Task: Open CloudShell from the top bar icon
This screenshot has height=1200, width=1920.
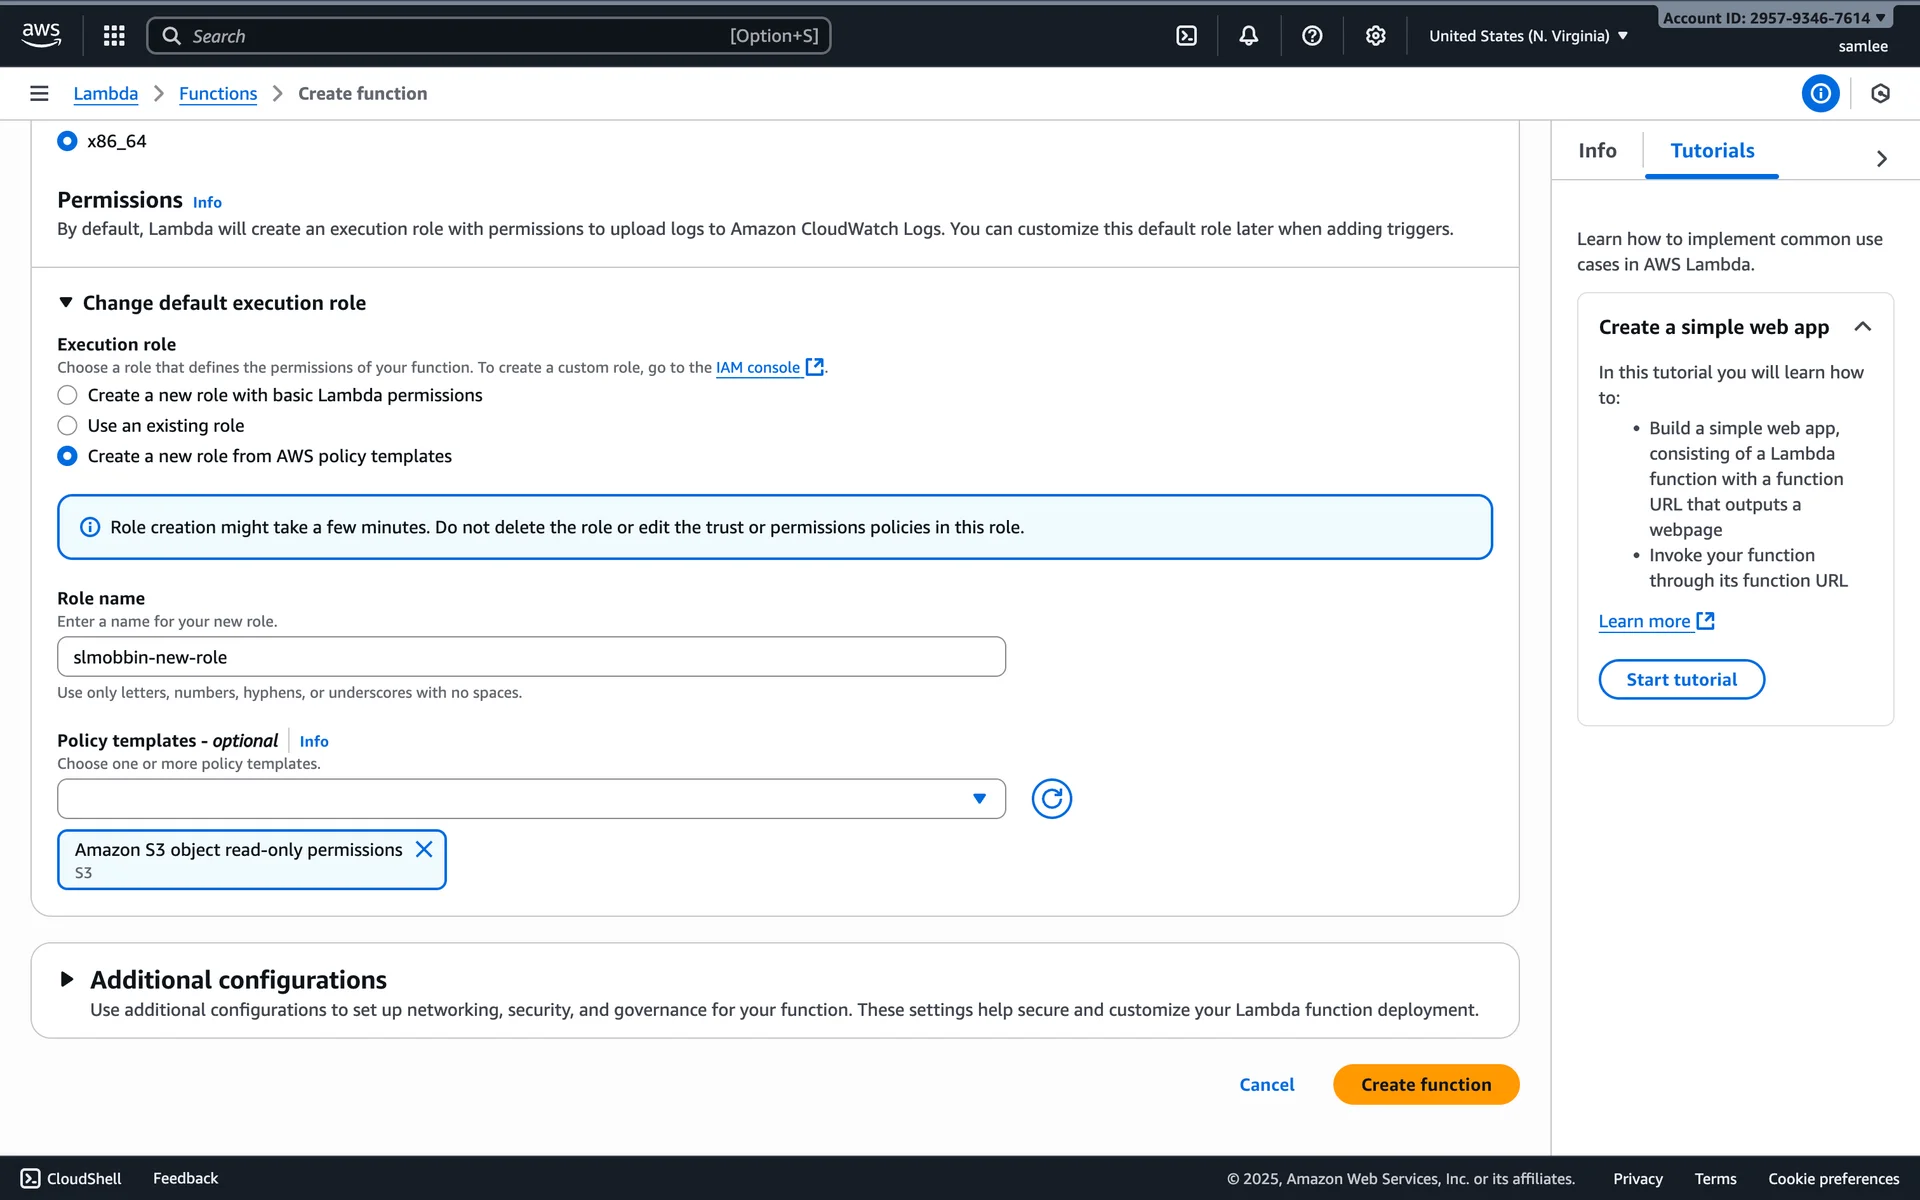Action: coord(1186,36)
